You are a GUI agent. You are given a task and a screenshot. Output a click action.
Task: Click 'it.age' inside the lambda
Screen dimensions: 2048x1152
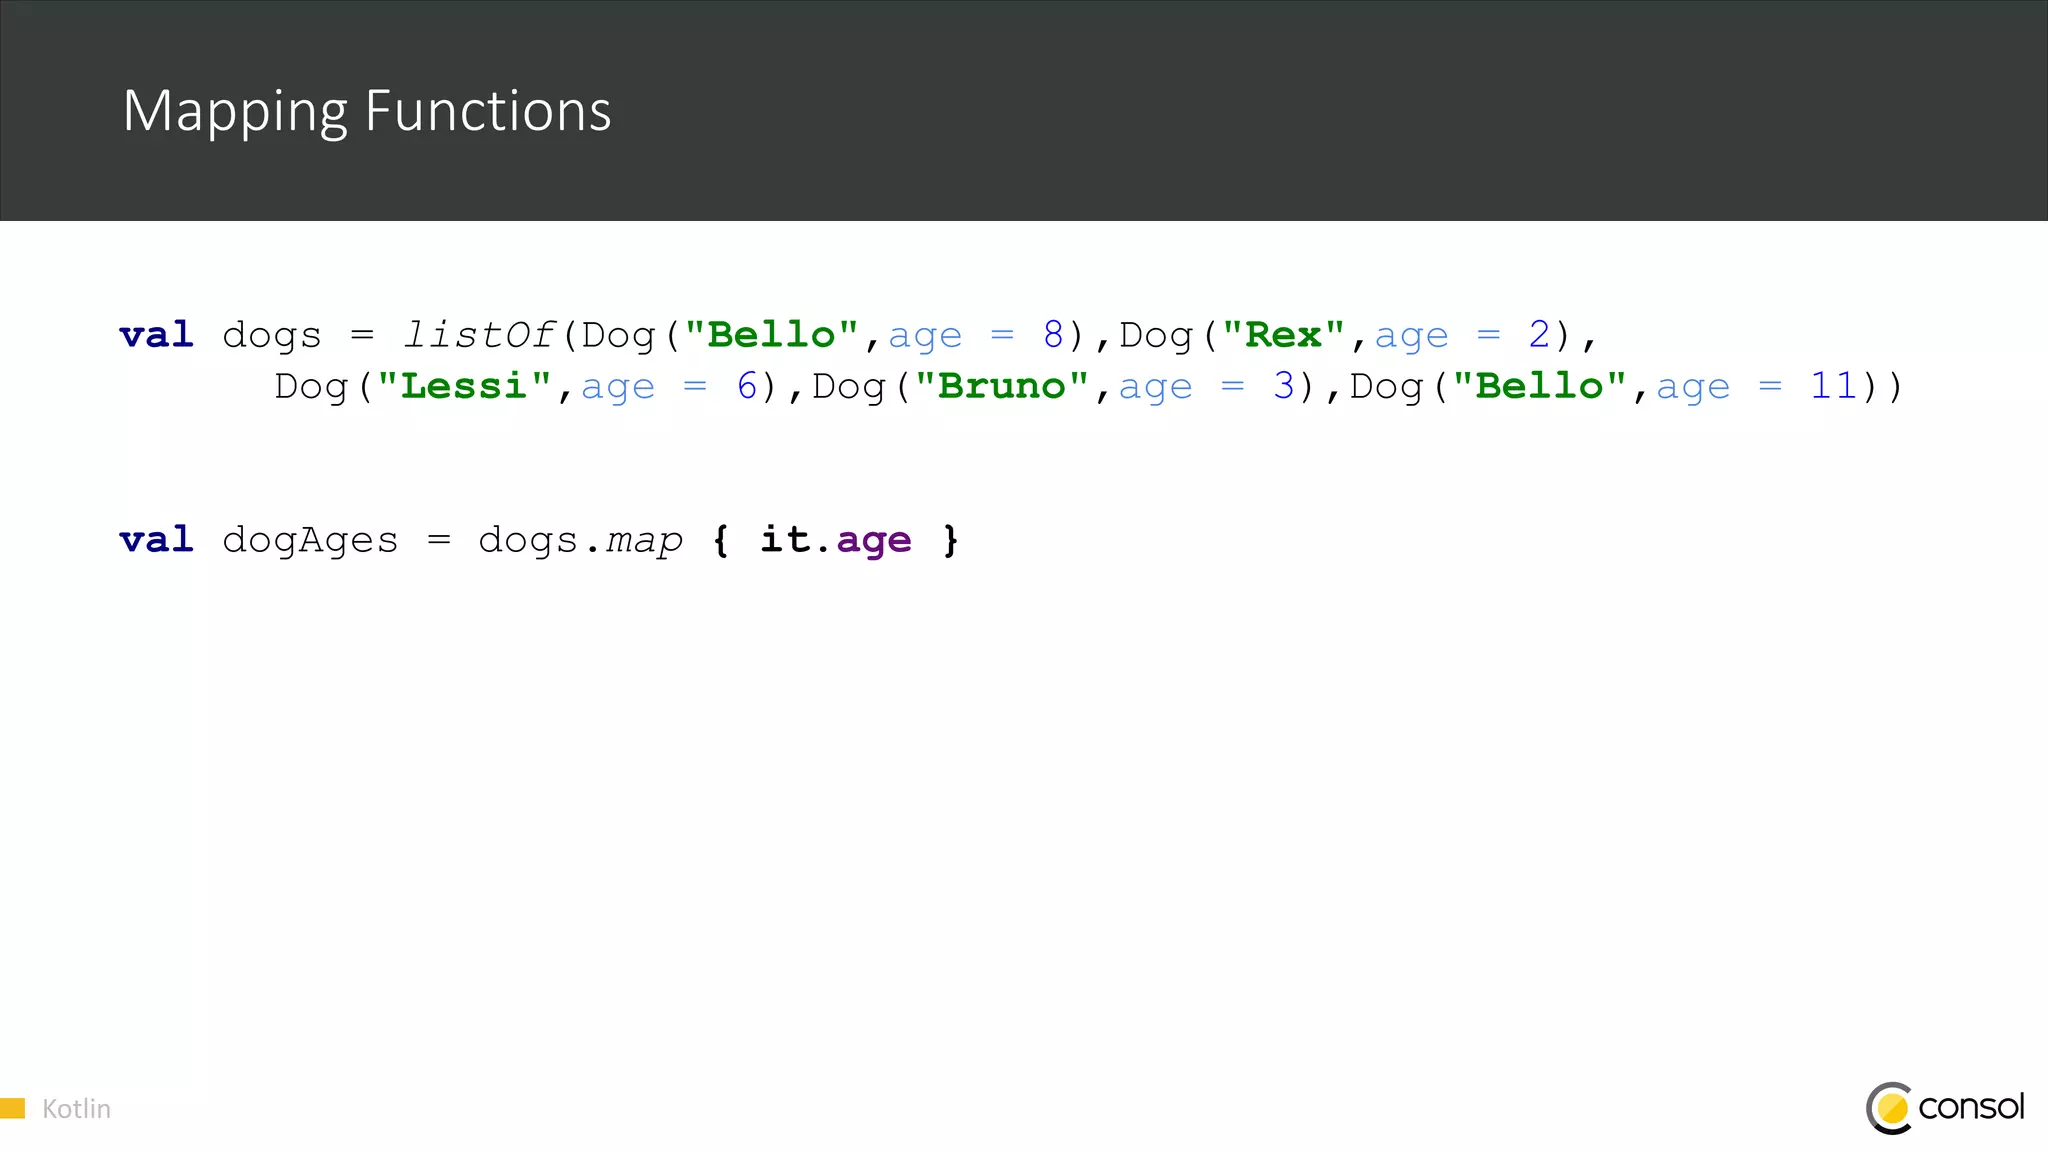pos(836,541)
